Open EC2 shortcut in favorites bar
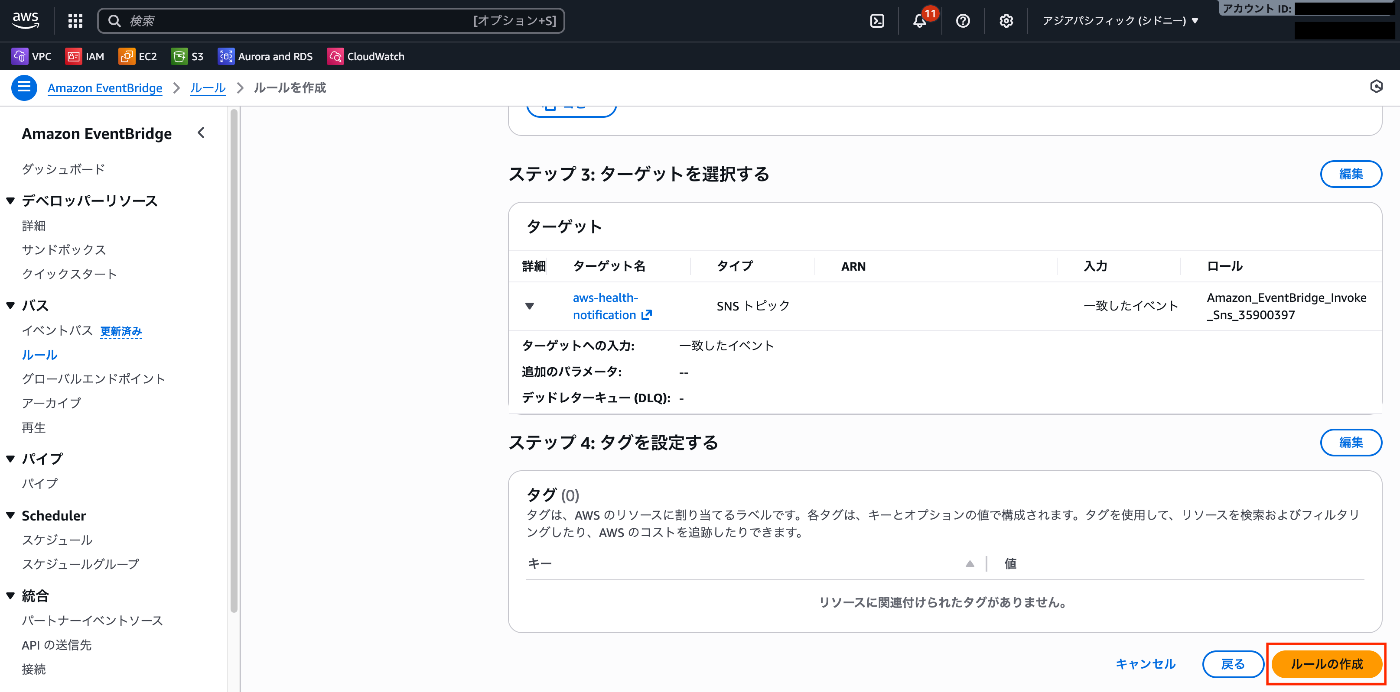 138,57
